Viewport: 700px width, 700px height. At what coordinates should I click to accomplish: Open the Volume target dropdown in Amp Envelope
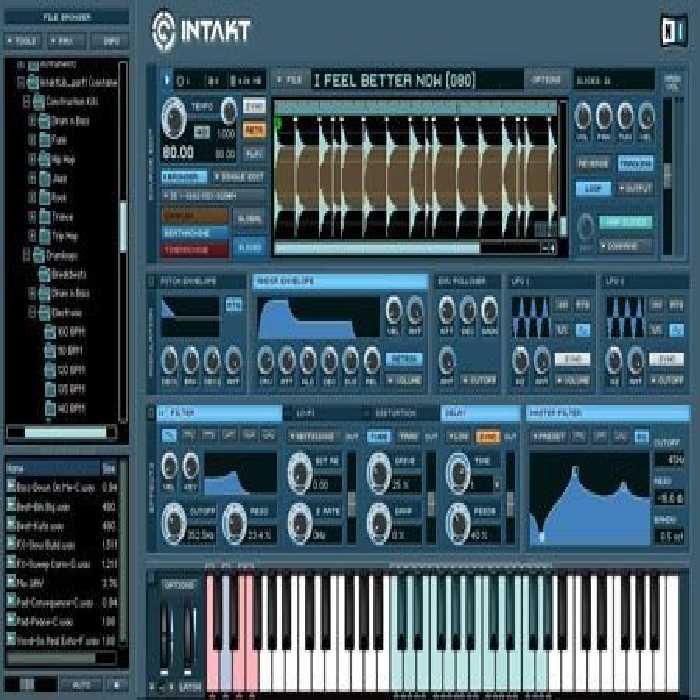click(404, 380)
